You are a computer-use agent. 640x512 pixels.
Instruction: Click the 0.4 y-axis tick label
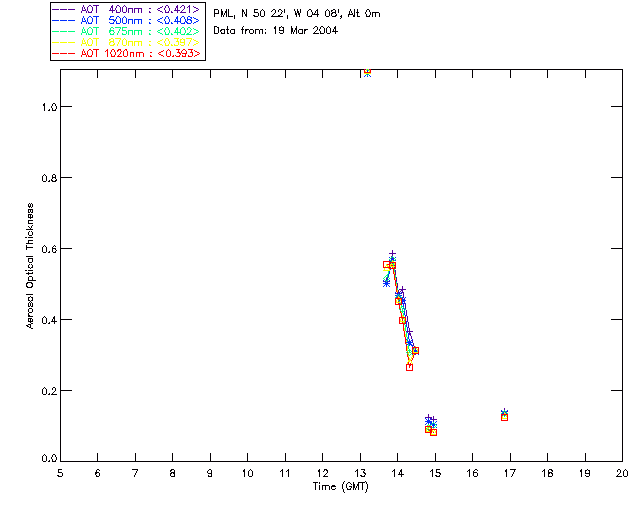(48, 320)
